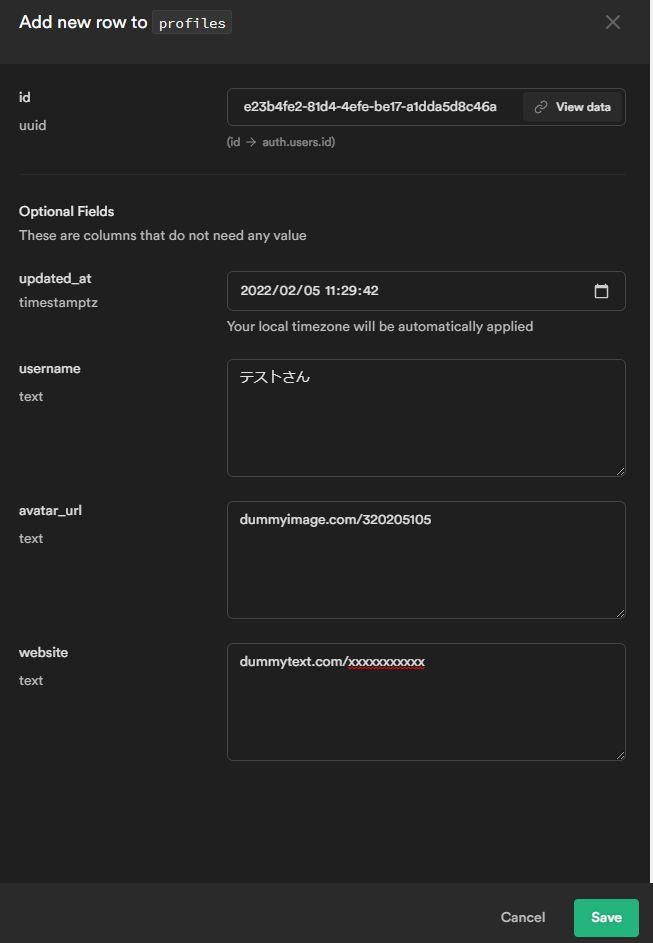Grab the username textarea resize handle
This screenshot has height=943, width=653.
[620, 470]
